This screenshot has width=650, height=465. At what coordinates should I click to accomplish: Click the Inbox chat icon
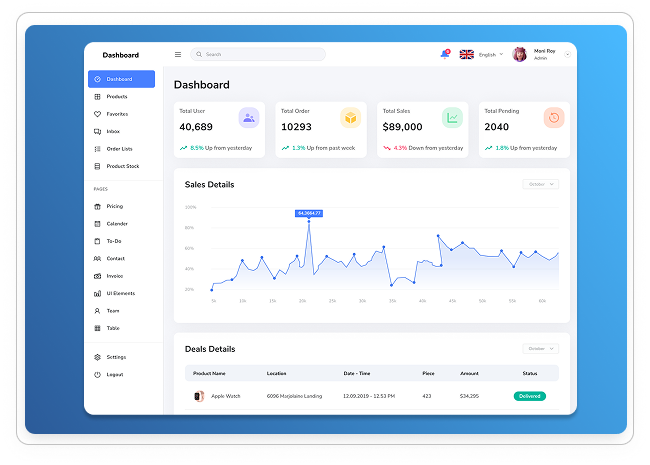[97, 131]
